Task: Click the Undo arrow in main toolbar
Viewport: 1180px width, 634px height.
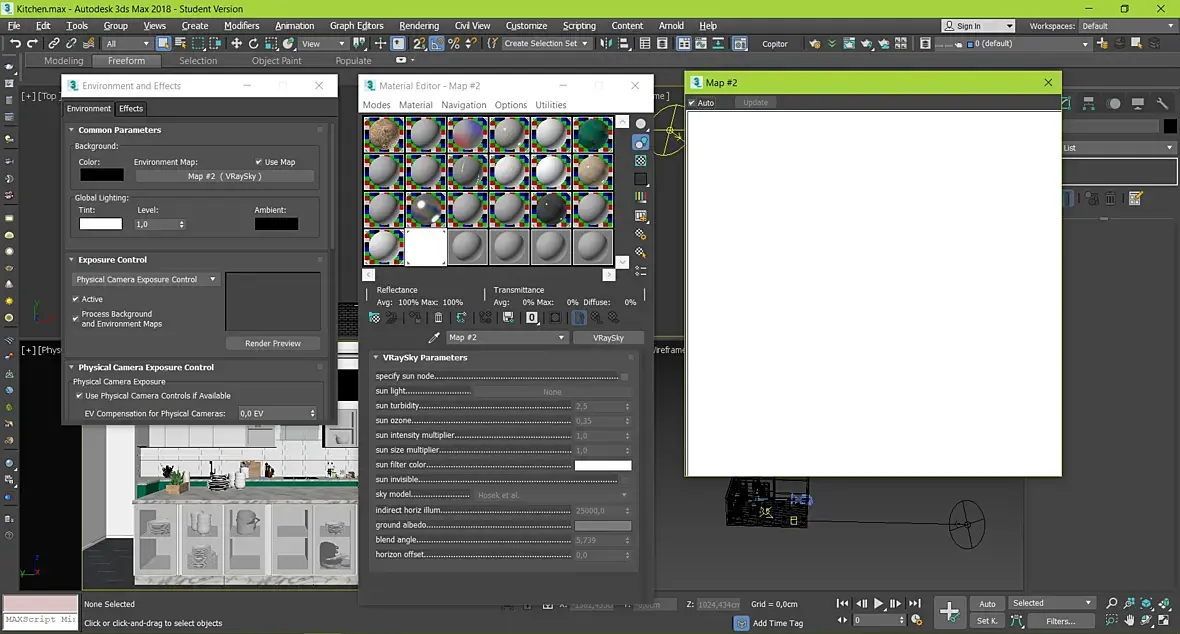Action: 15,44
